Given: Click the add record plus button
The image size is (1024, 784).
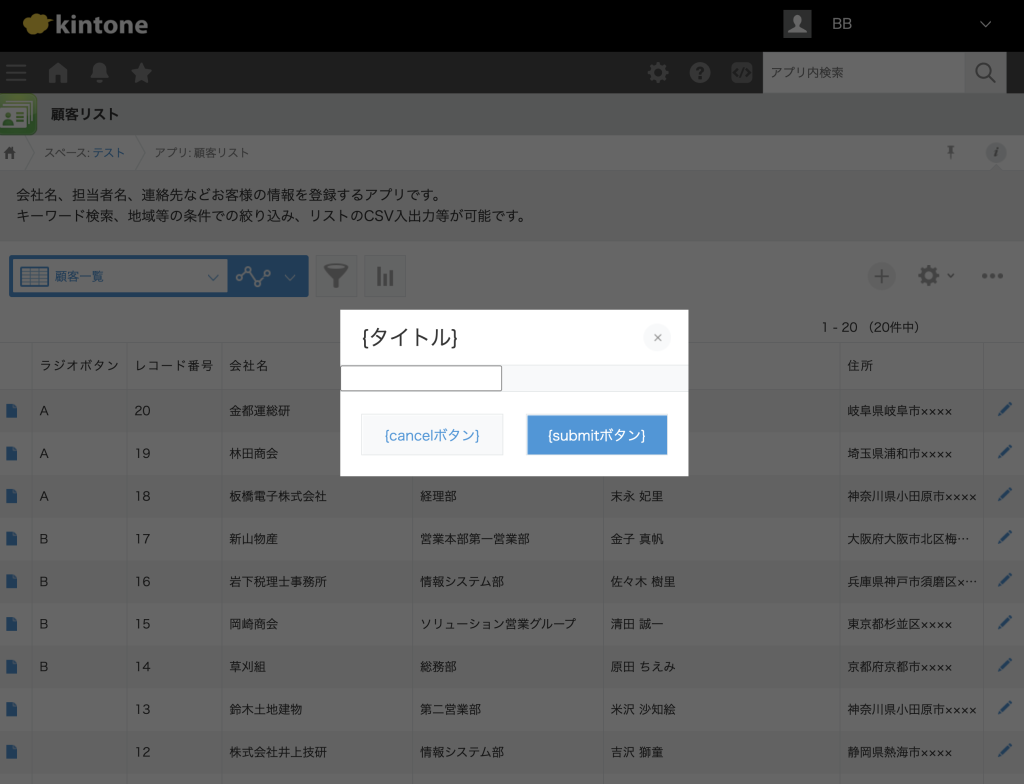Looking at the screenshot, I should [x=881, y=276].
